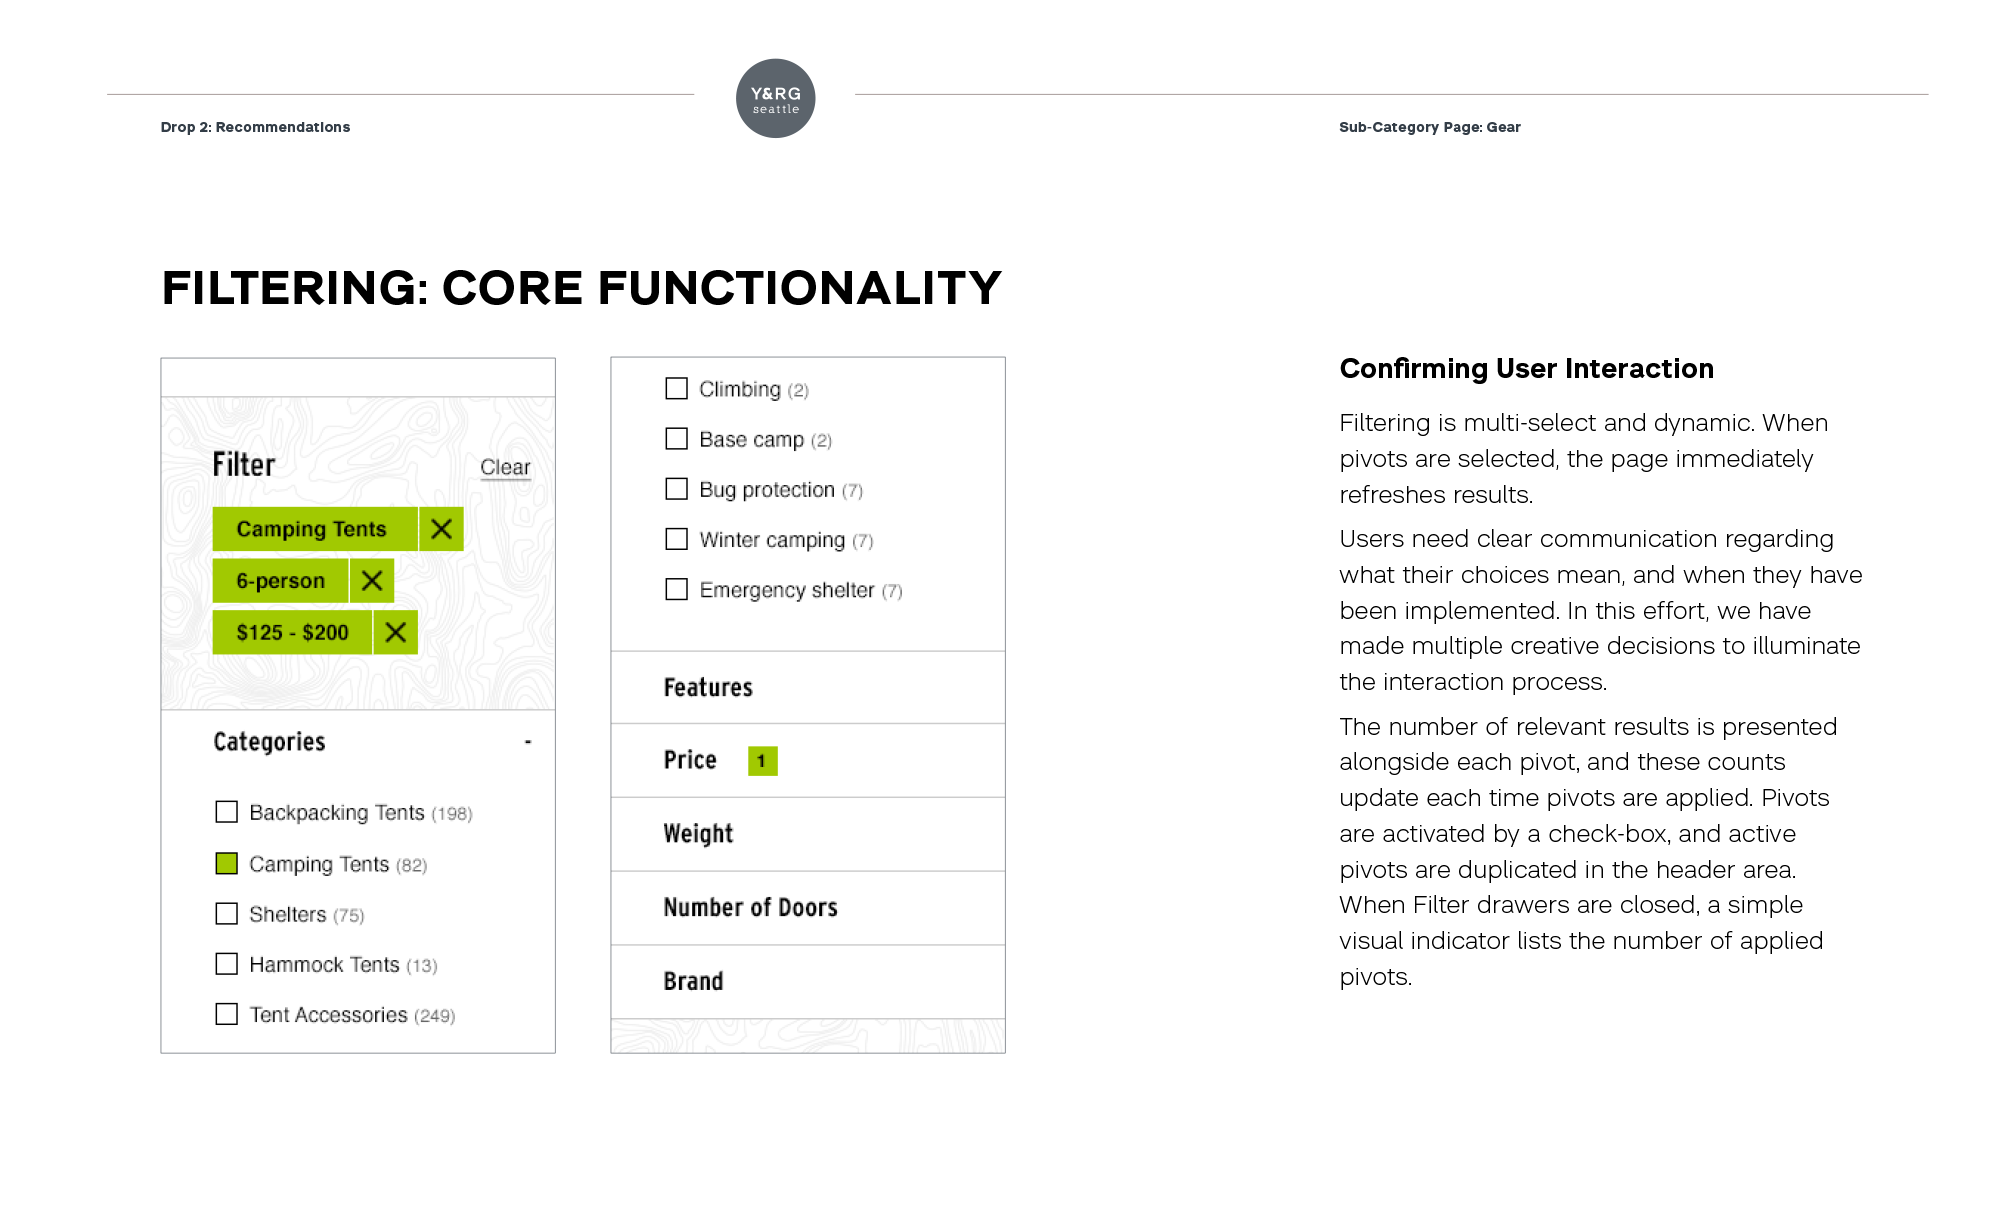Viewport: 2000px width, 1214px height.
Task: Click the Price applied-filter count badge
Action: (762, 761)
